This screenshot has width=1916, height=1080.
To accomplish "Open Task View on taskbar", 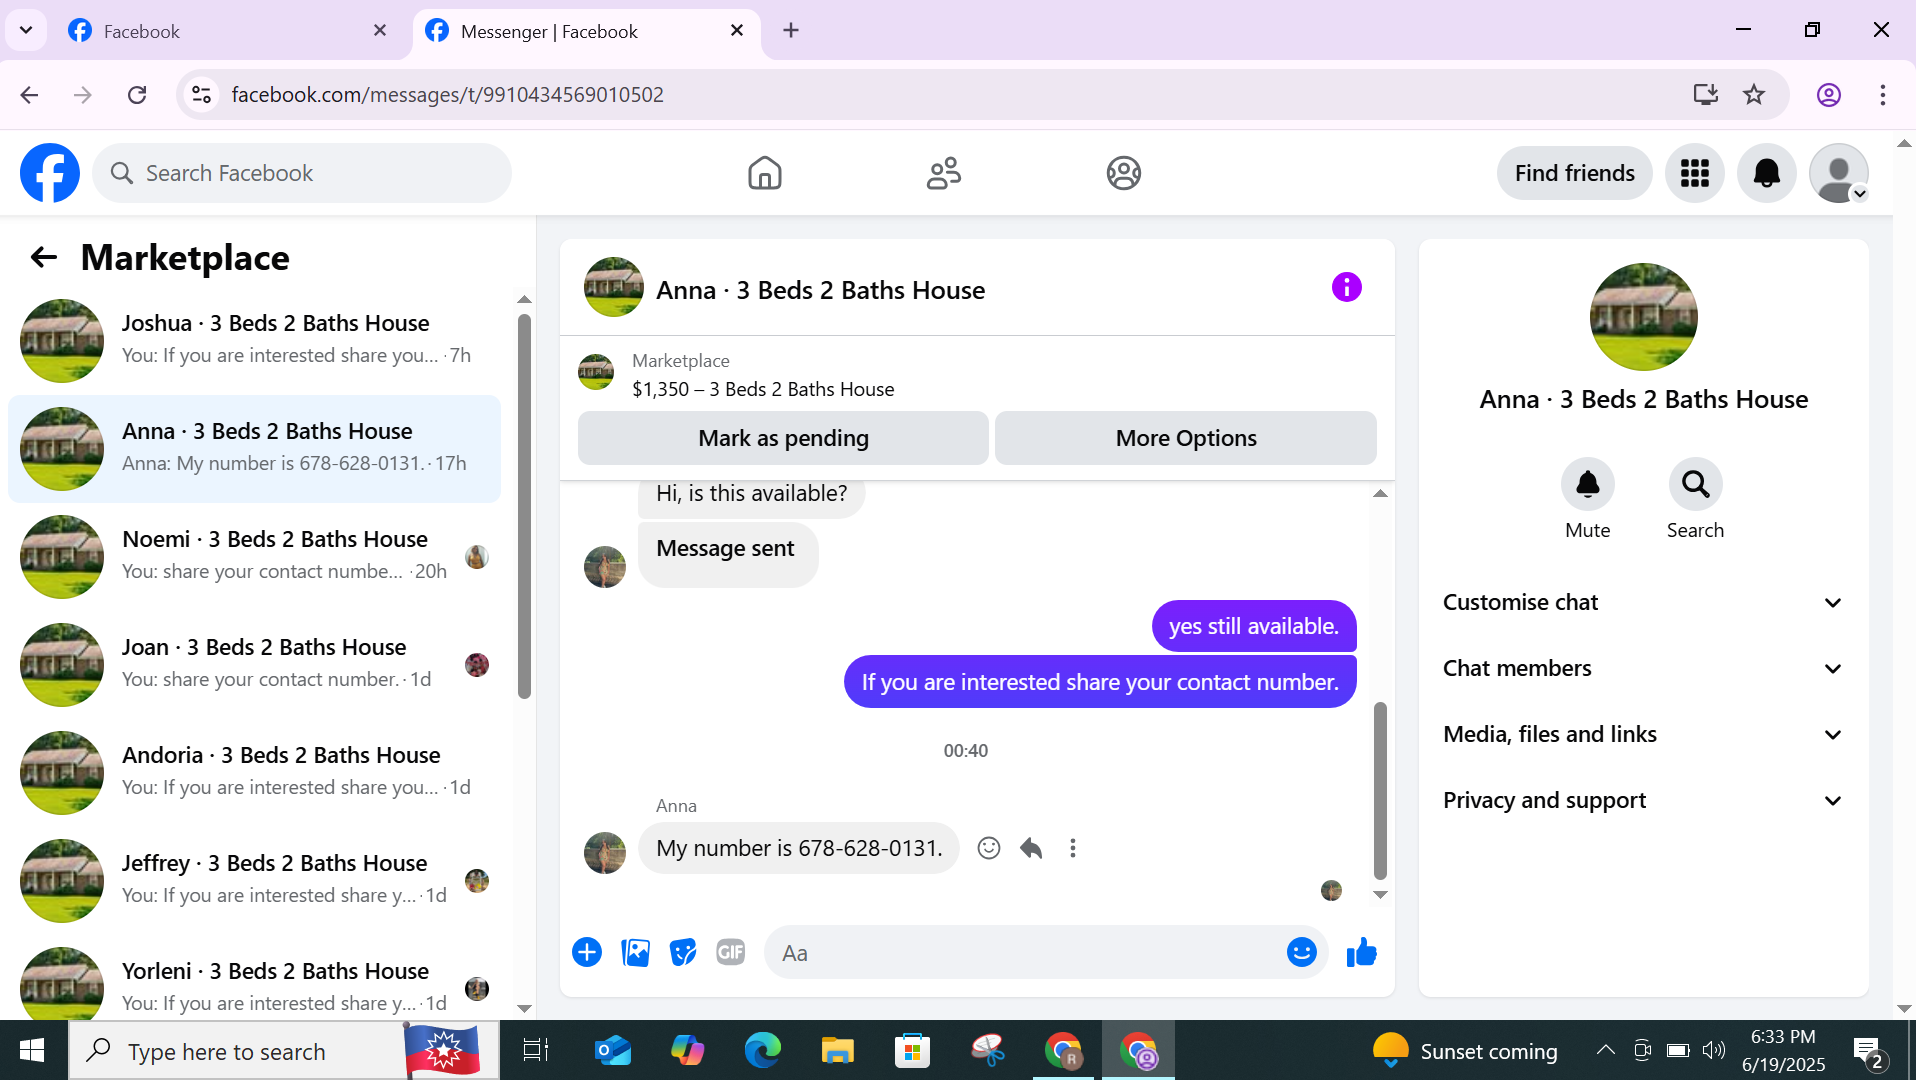I will coord(536,1050).
